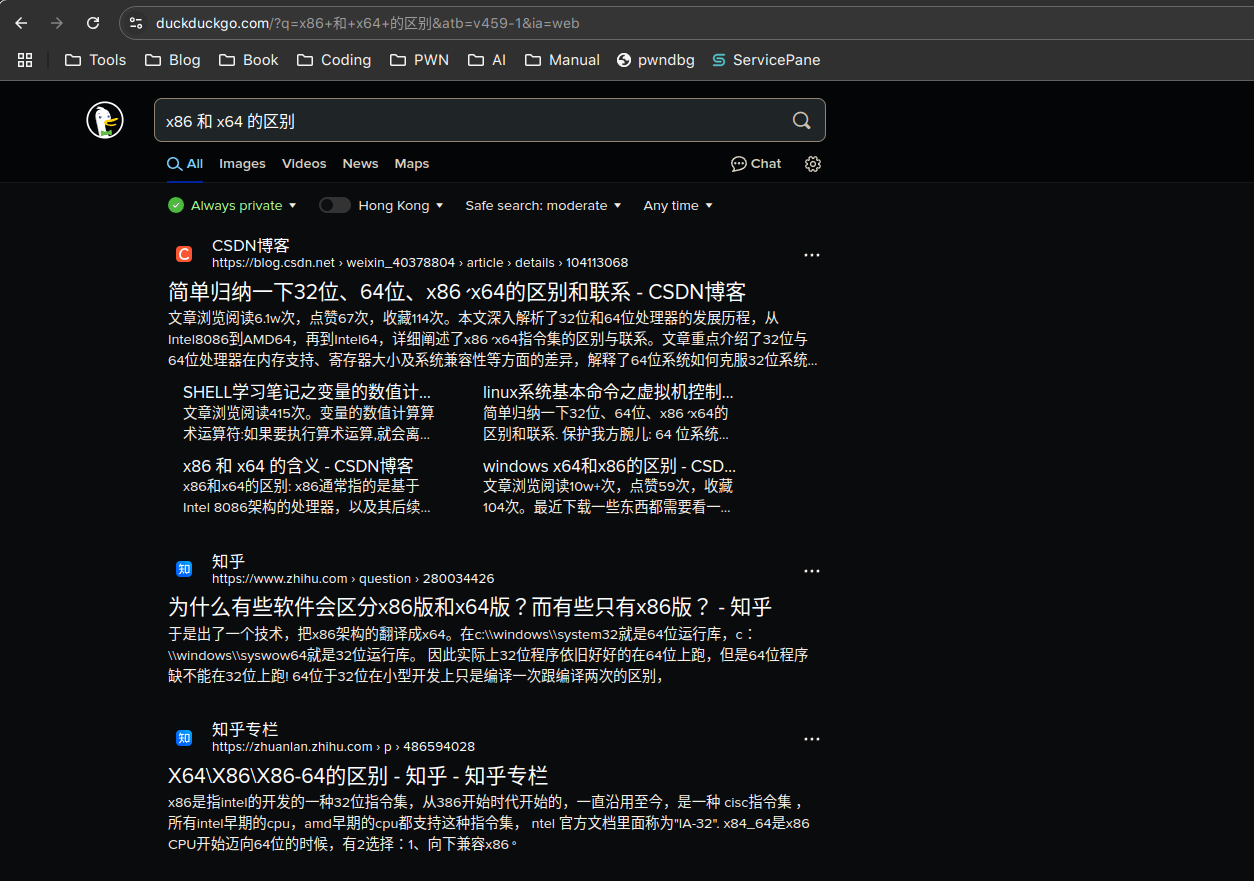Open the Book bookmark folder
This screenshot has width=1254, height=881.
coord(249,60)
